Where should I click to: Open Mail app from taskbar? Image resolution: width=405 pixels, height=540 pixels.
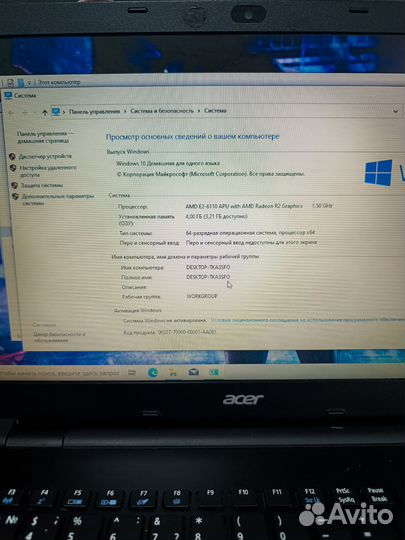click(x=194, y=372)
